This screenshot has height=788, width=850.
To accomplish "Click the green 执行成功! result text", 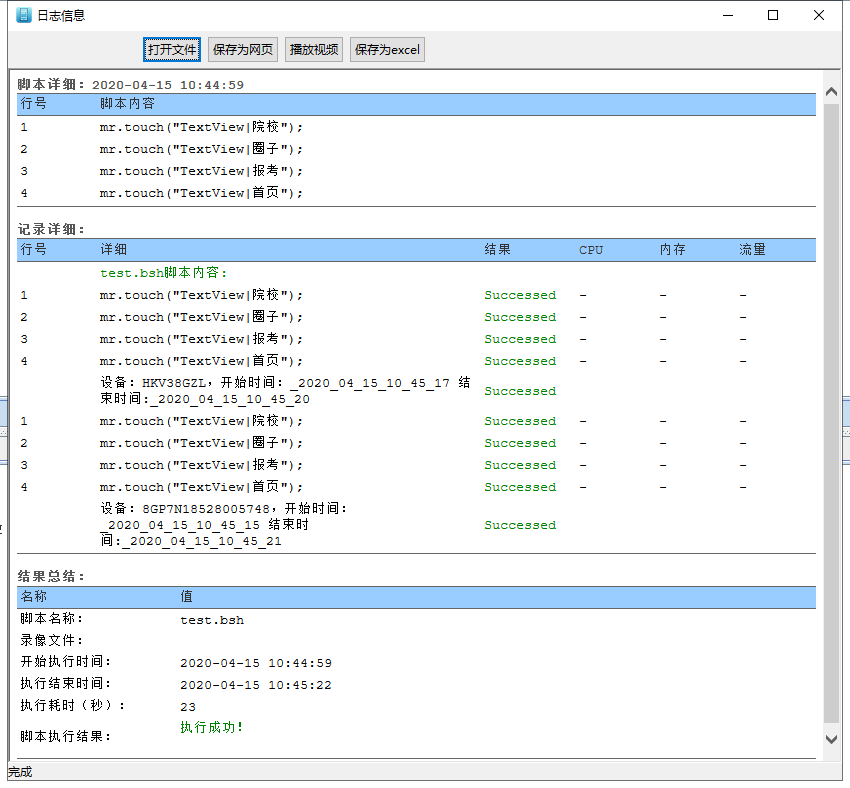I will coord(211,727).
